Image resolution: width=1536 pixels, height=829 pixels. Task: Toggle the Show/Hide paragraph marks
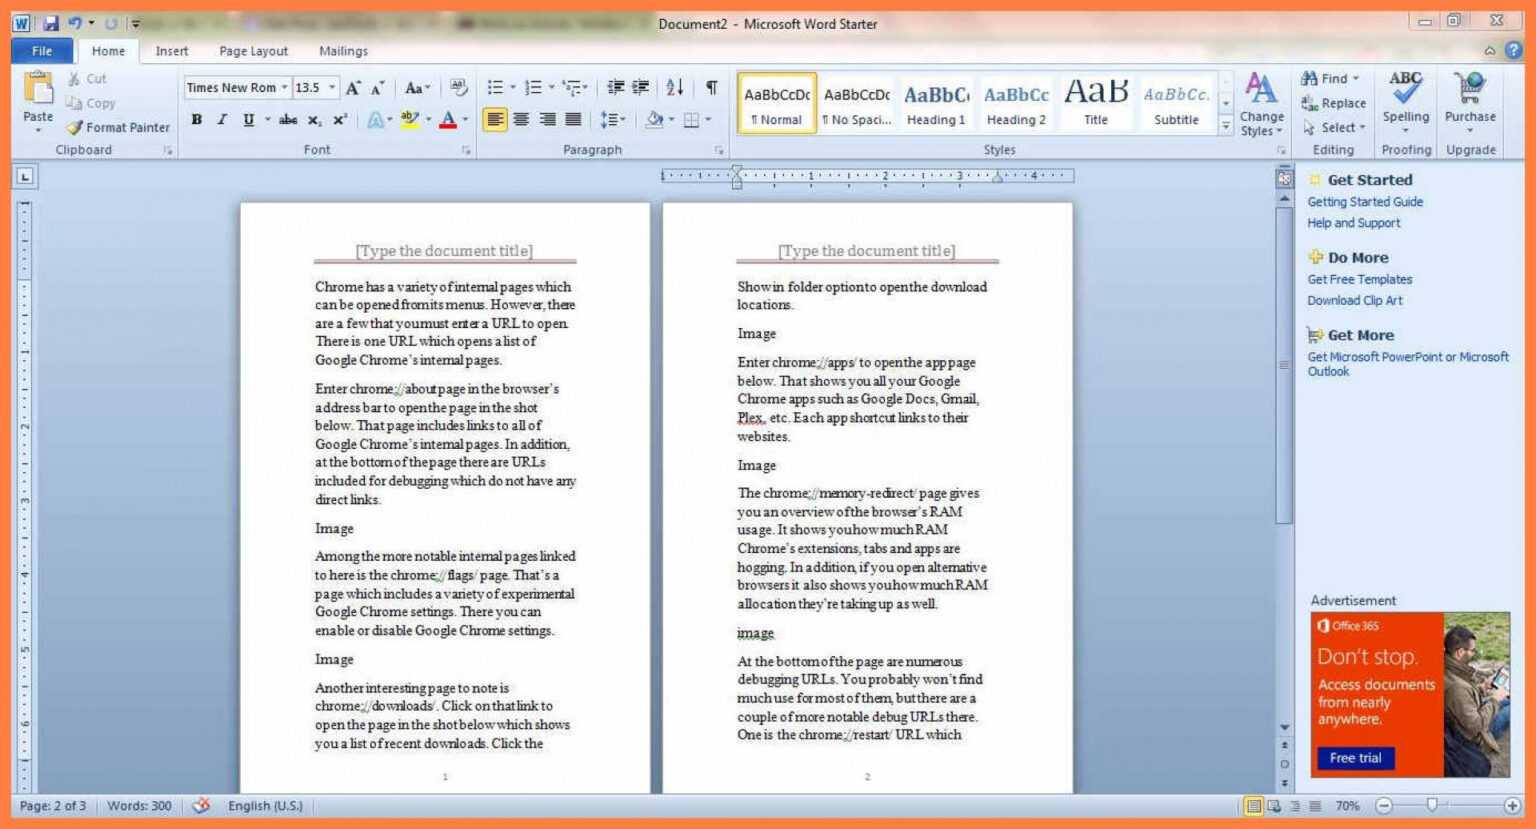click(711, 88)
